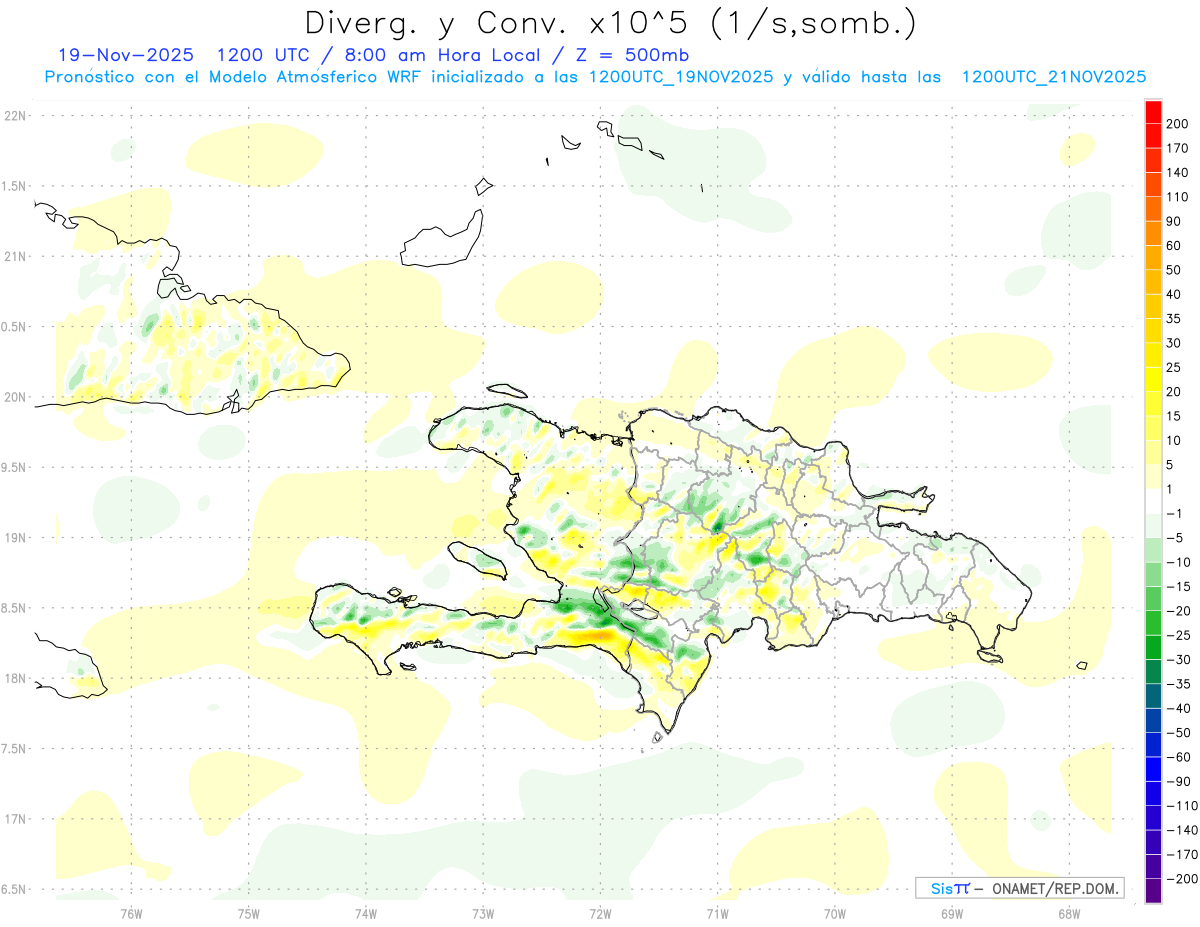Click the 18N latitude label
Image resolution: width=1200 pixels, height=927 pixels.
(x=14, y=678)
